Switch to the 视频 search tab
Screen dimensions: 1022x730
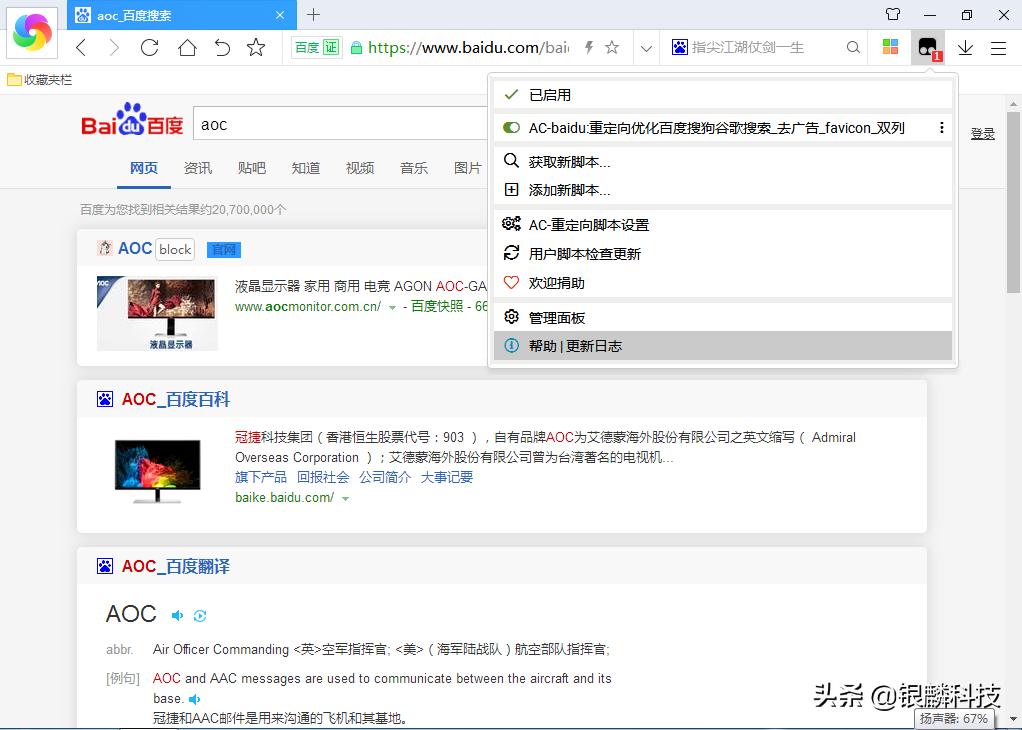click(x=360, y=168)
